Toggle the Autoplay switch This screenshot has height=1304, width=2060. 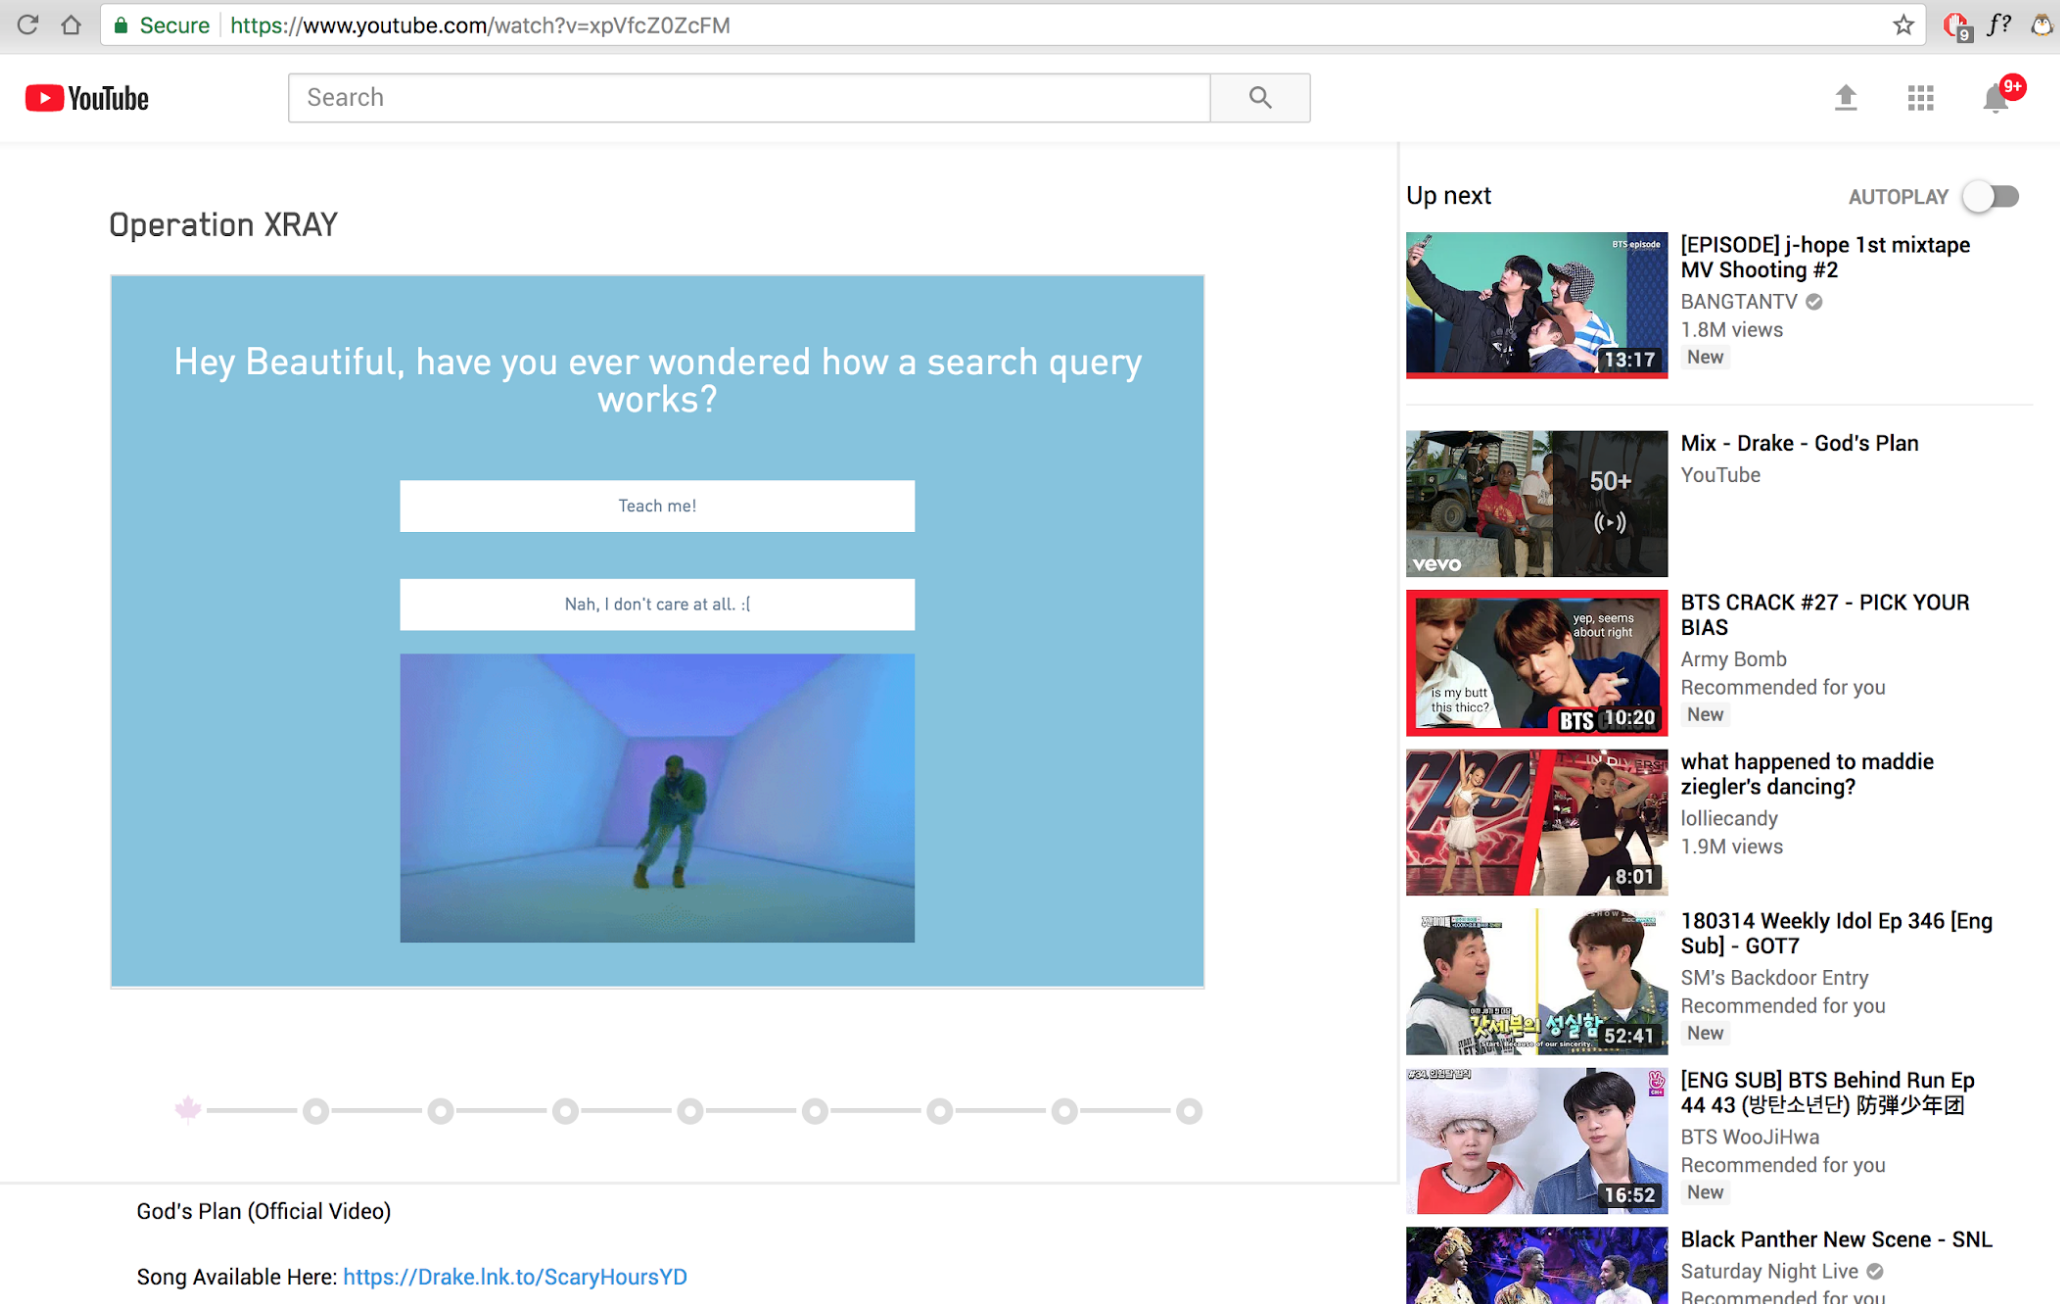click(x=1990, y=197)
